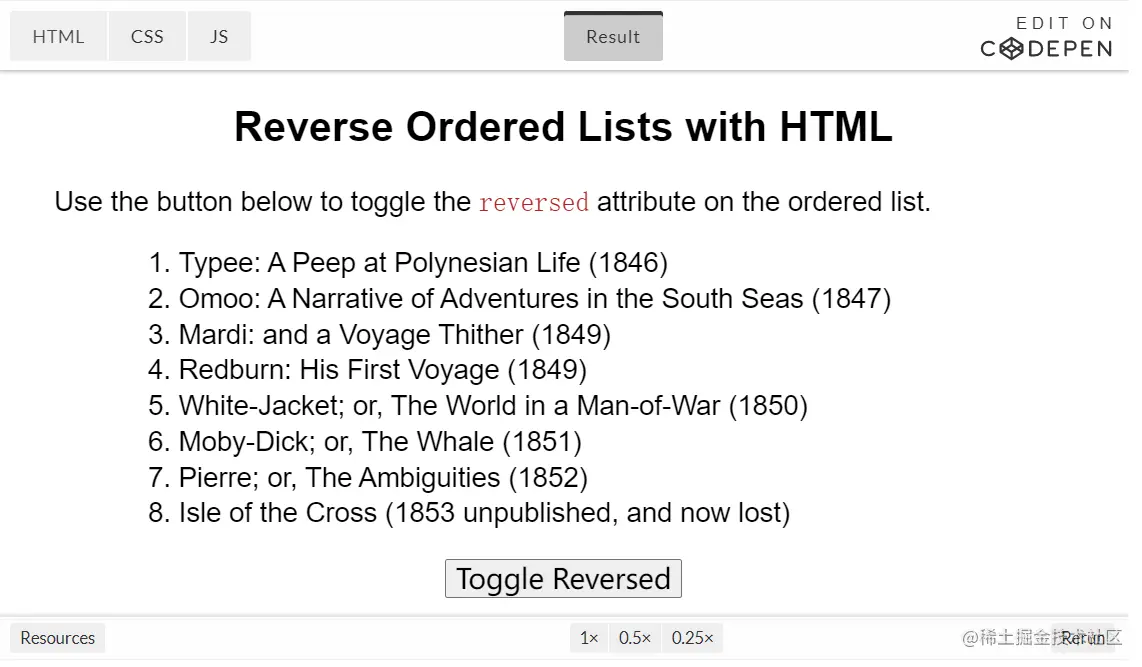
Task: Select the White-Jacket list entry
Action: click(x=493, y=406)
